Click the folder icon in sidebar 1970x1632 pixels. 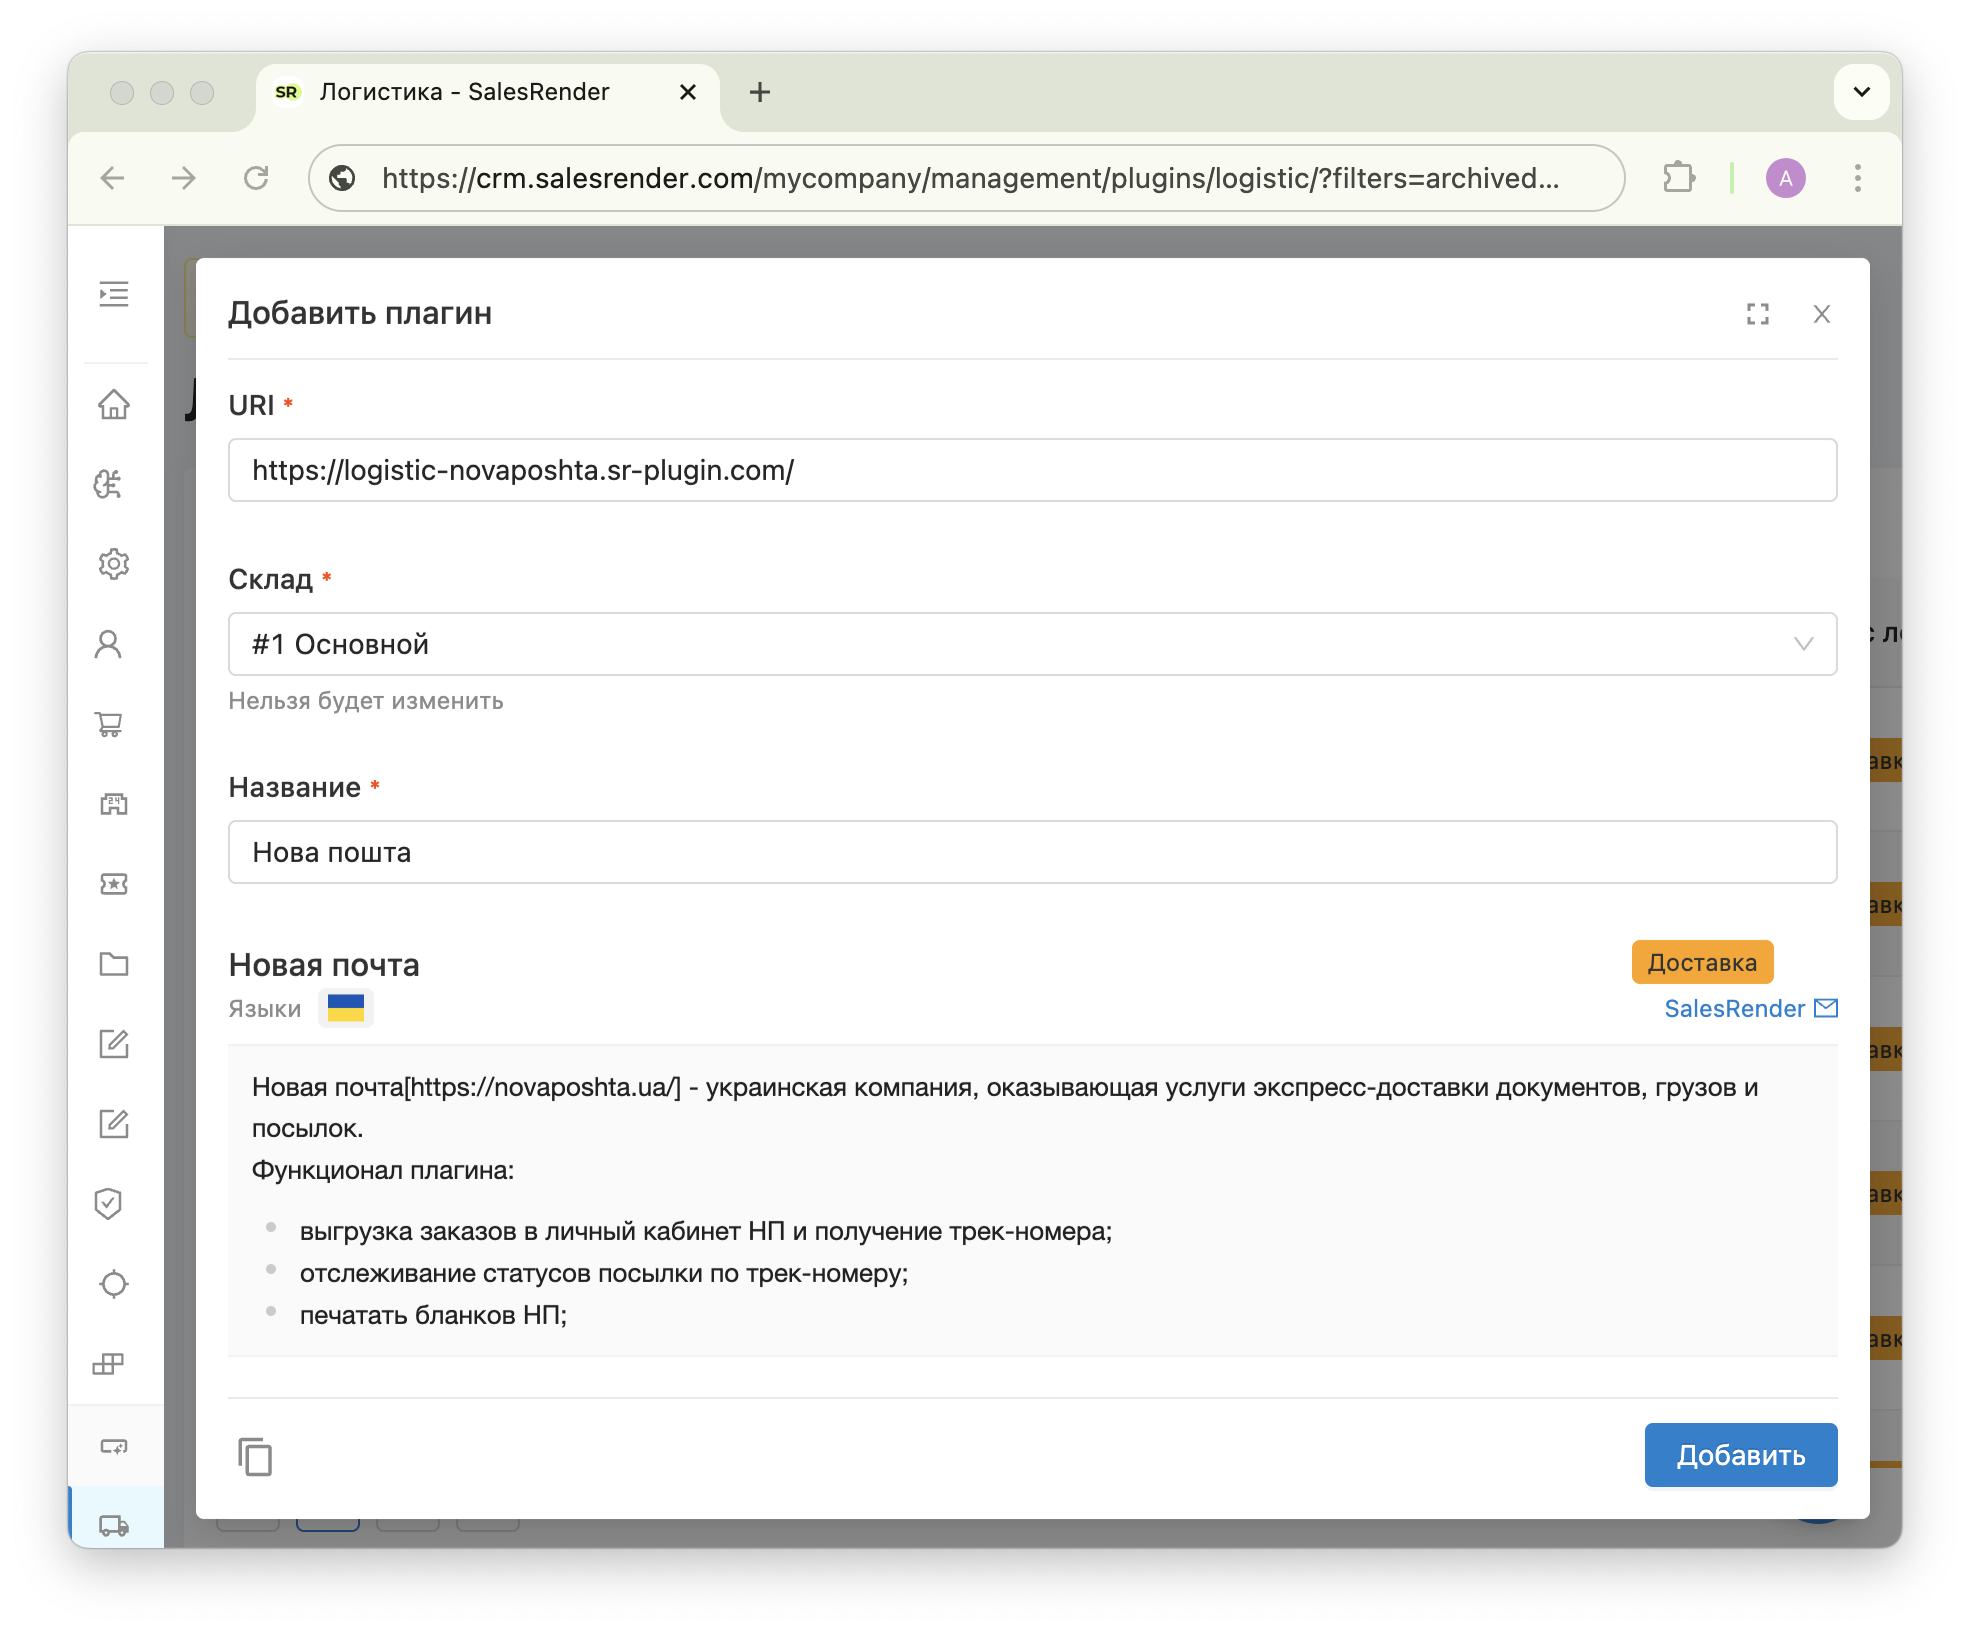[114, 964]
